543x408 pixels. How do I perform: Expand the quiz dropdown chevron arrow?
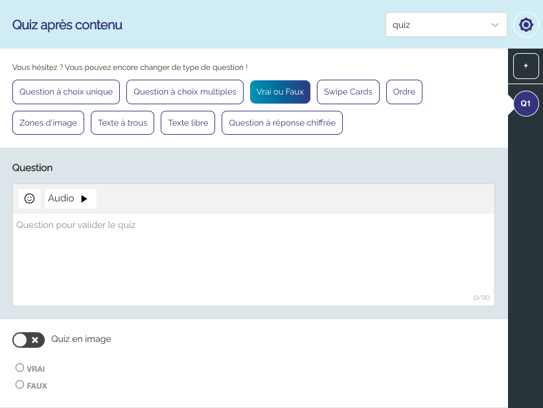(x=495, y=25)
